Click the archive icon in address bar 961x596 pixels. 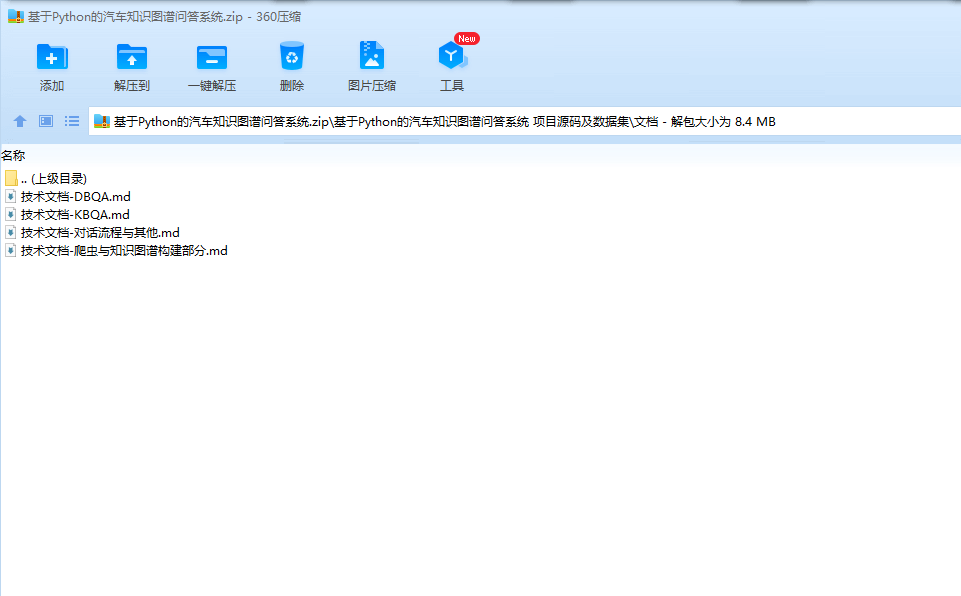102,121
